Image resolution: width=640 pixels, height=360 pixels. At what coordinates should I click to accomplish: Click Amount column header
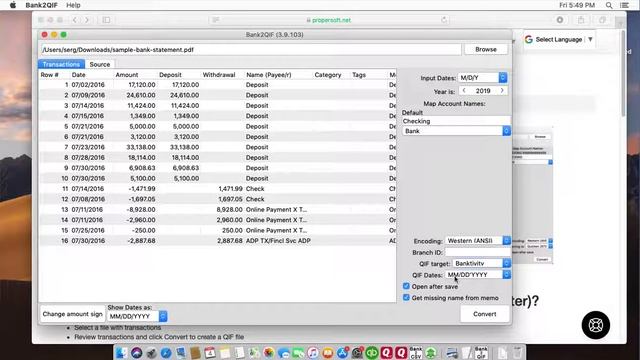pyautogui.click(x=127, y=75)
